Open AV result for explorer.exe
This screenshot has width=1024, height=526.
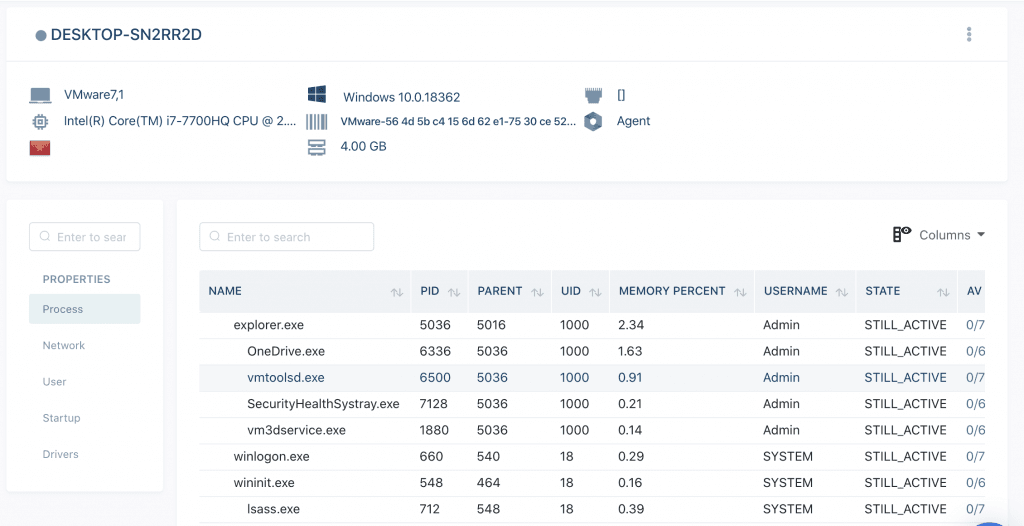pos(975,325)
